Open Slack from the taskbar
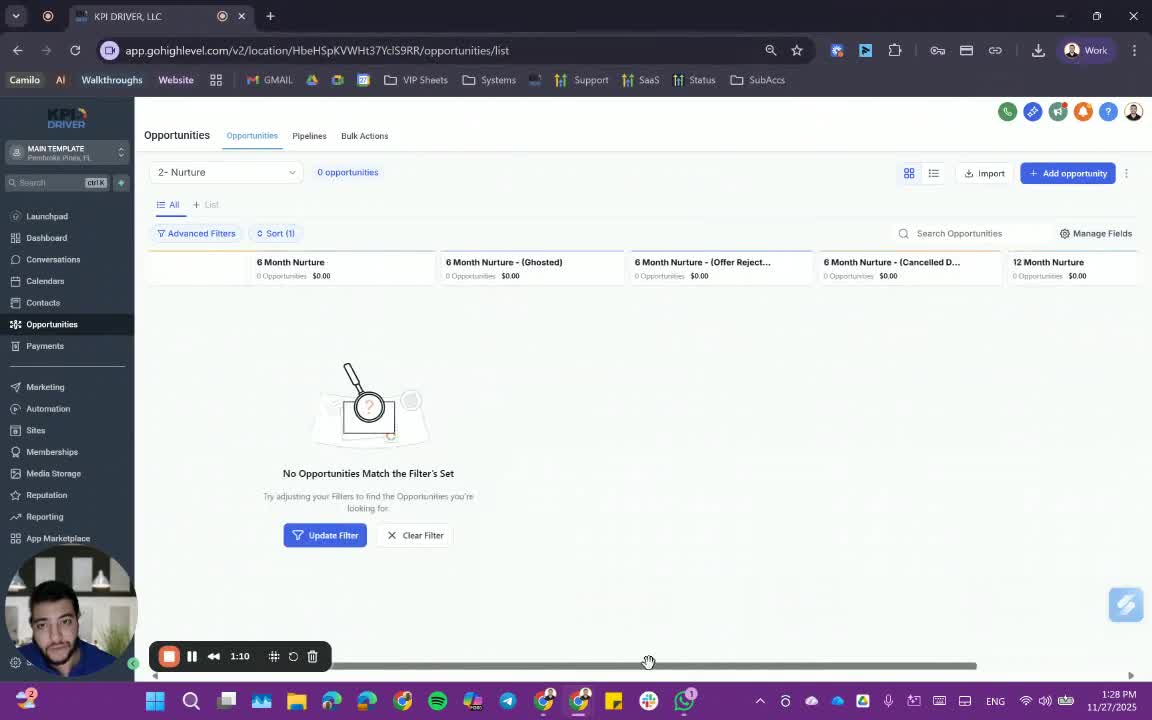 [649, 701]
